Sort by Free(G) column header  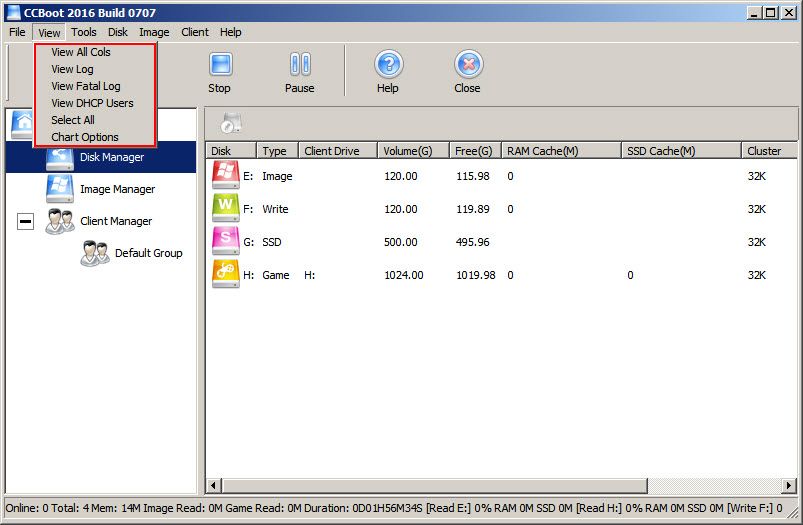pos(475,151)
